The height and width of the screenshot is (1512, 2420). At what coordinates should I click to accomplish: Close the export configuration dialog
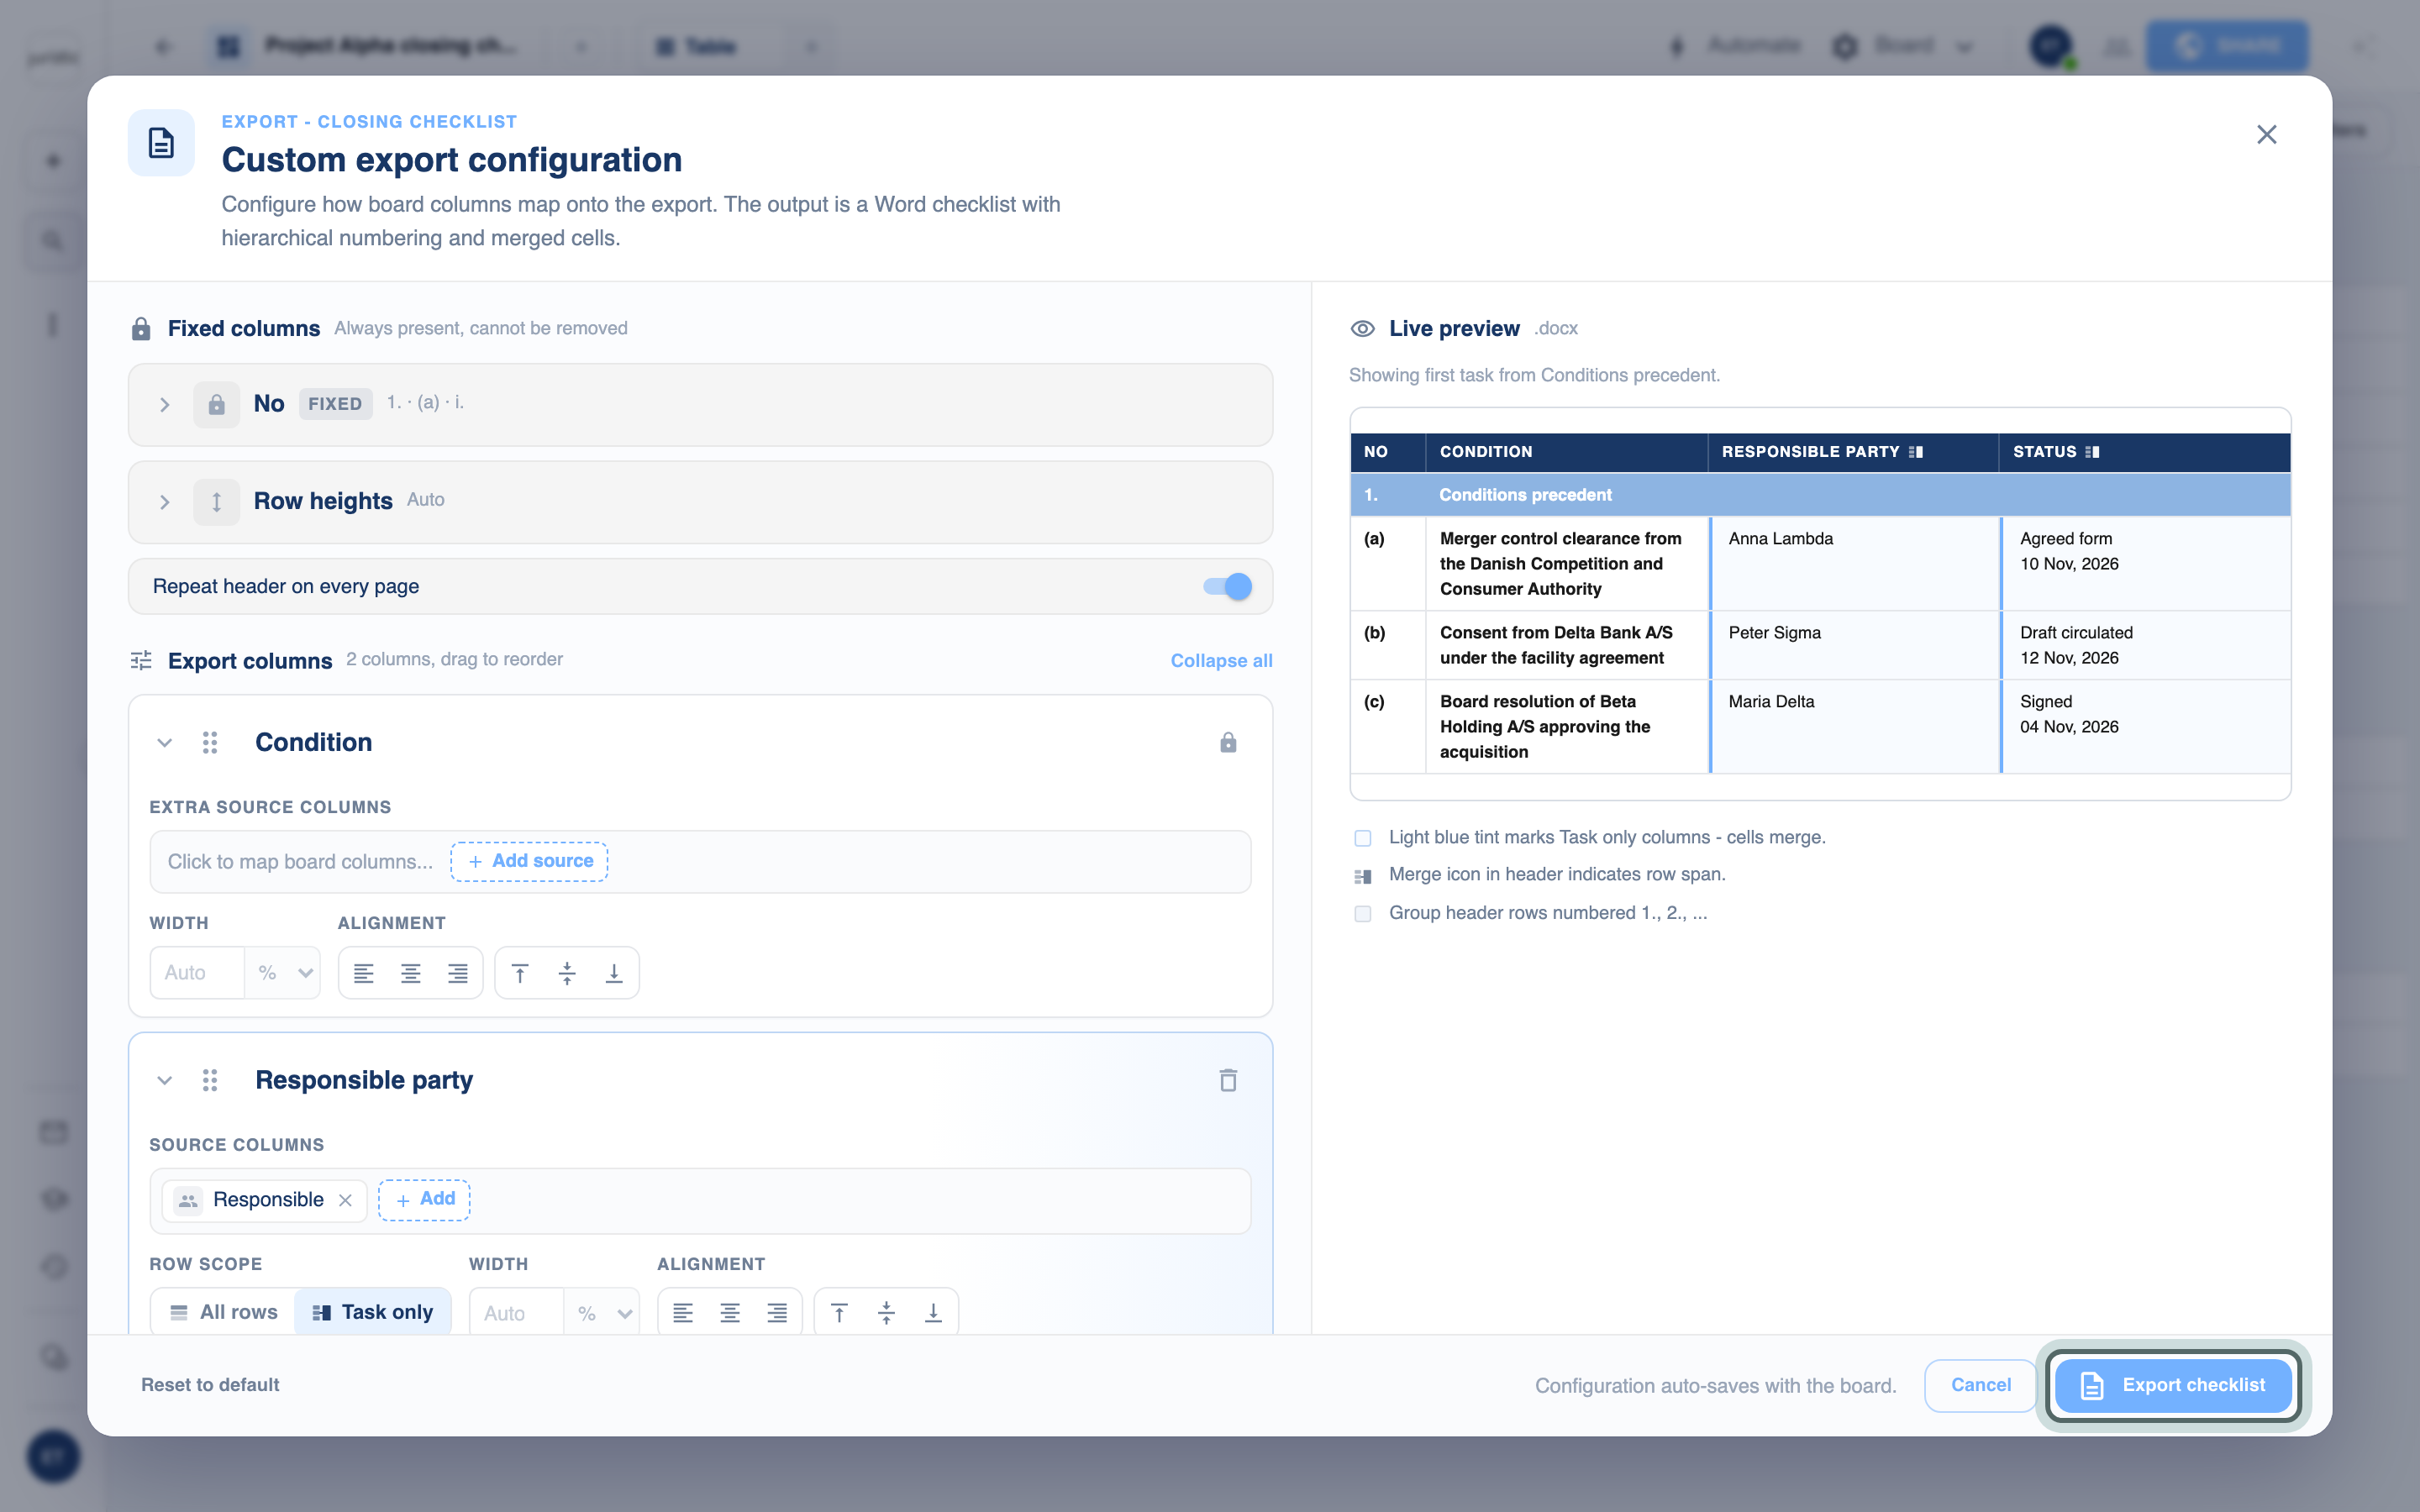(2266, 134)
